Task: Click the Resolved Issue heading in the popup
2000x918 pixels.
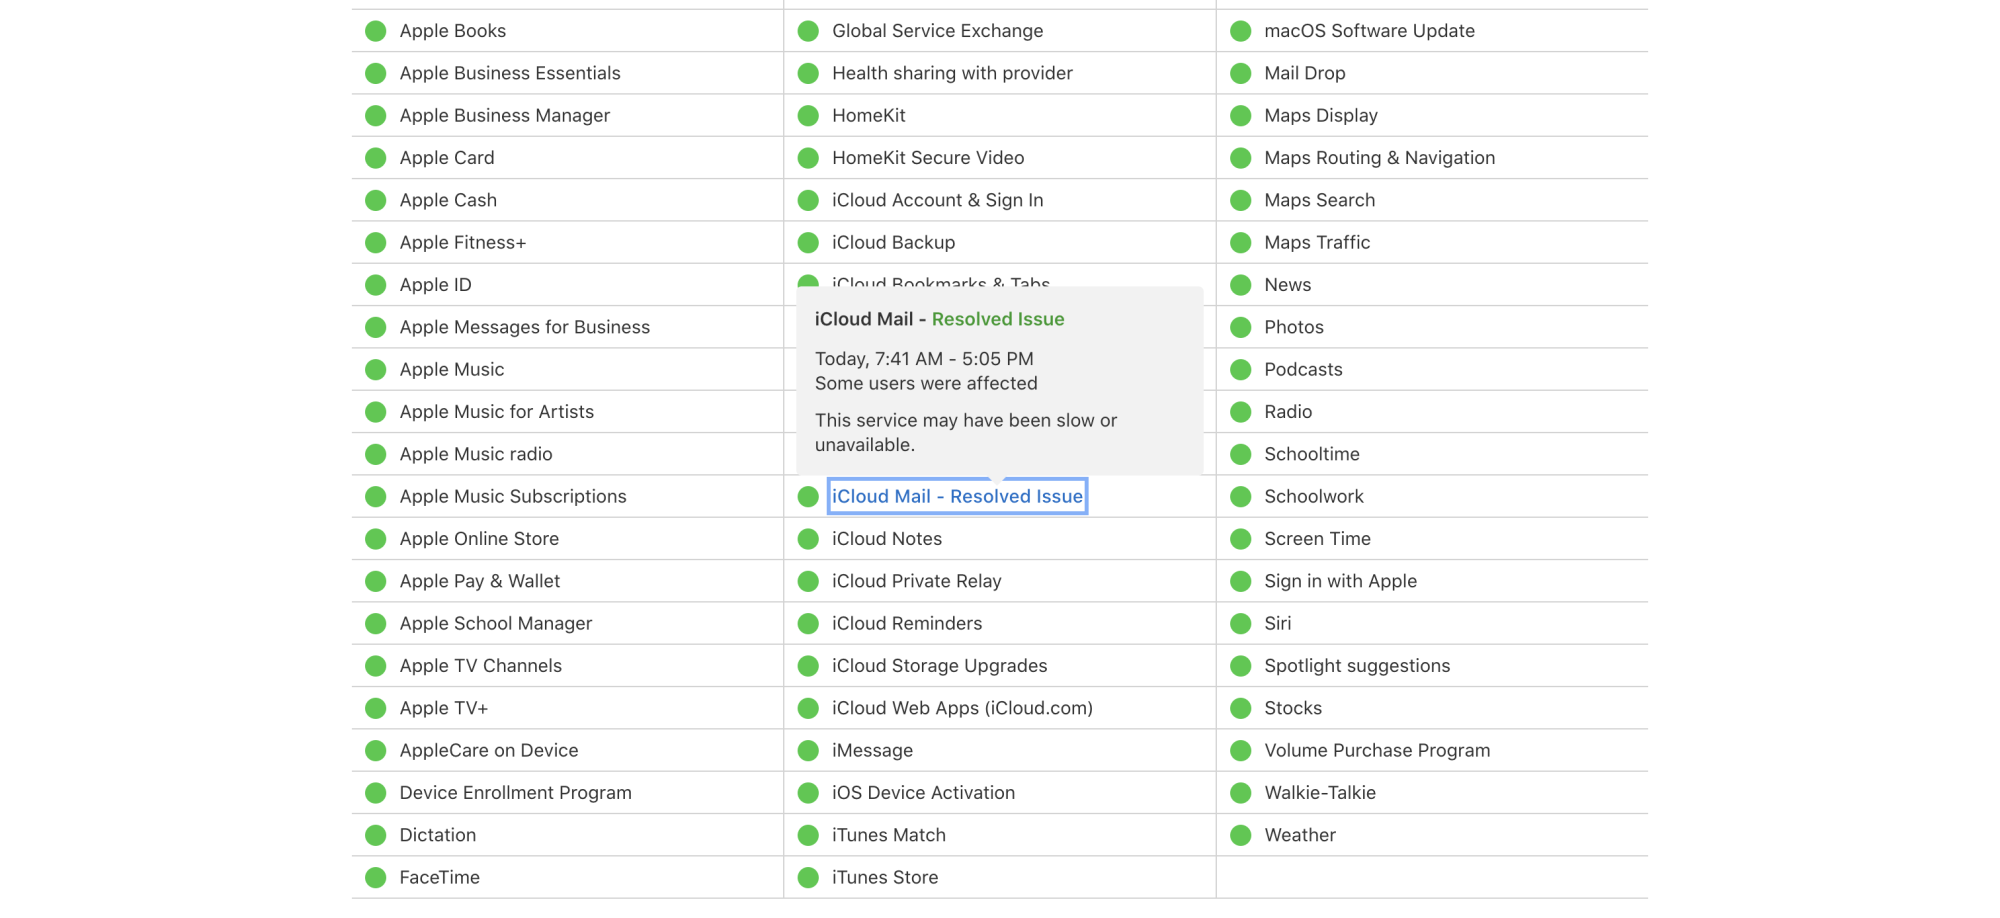Action: pos(997,320)
